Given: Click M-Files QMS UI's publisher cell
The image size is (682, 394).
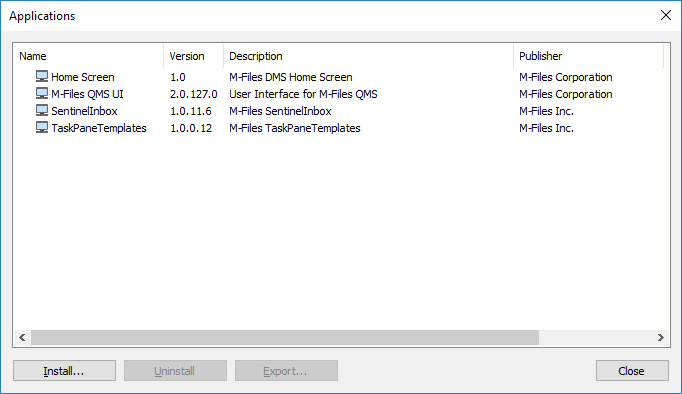Looking at the screenshot, I should [x=565, y=94].
